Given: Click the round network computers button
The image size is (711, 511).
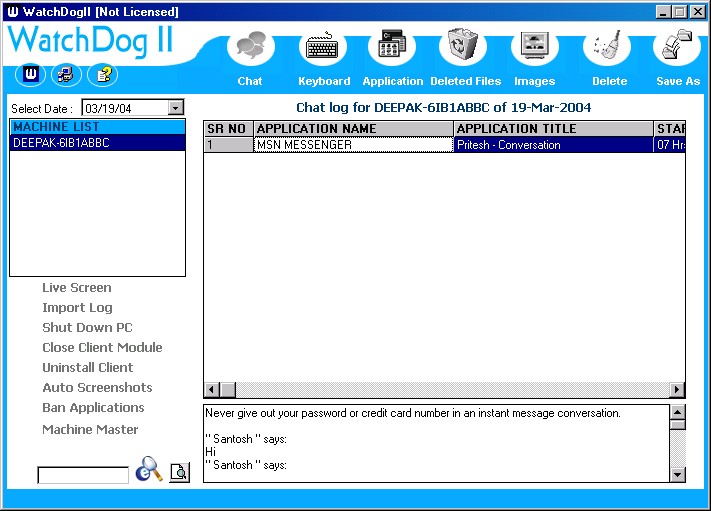Looking at the screenshot, I should [x=66, y=74].
